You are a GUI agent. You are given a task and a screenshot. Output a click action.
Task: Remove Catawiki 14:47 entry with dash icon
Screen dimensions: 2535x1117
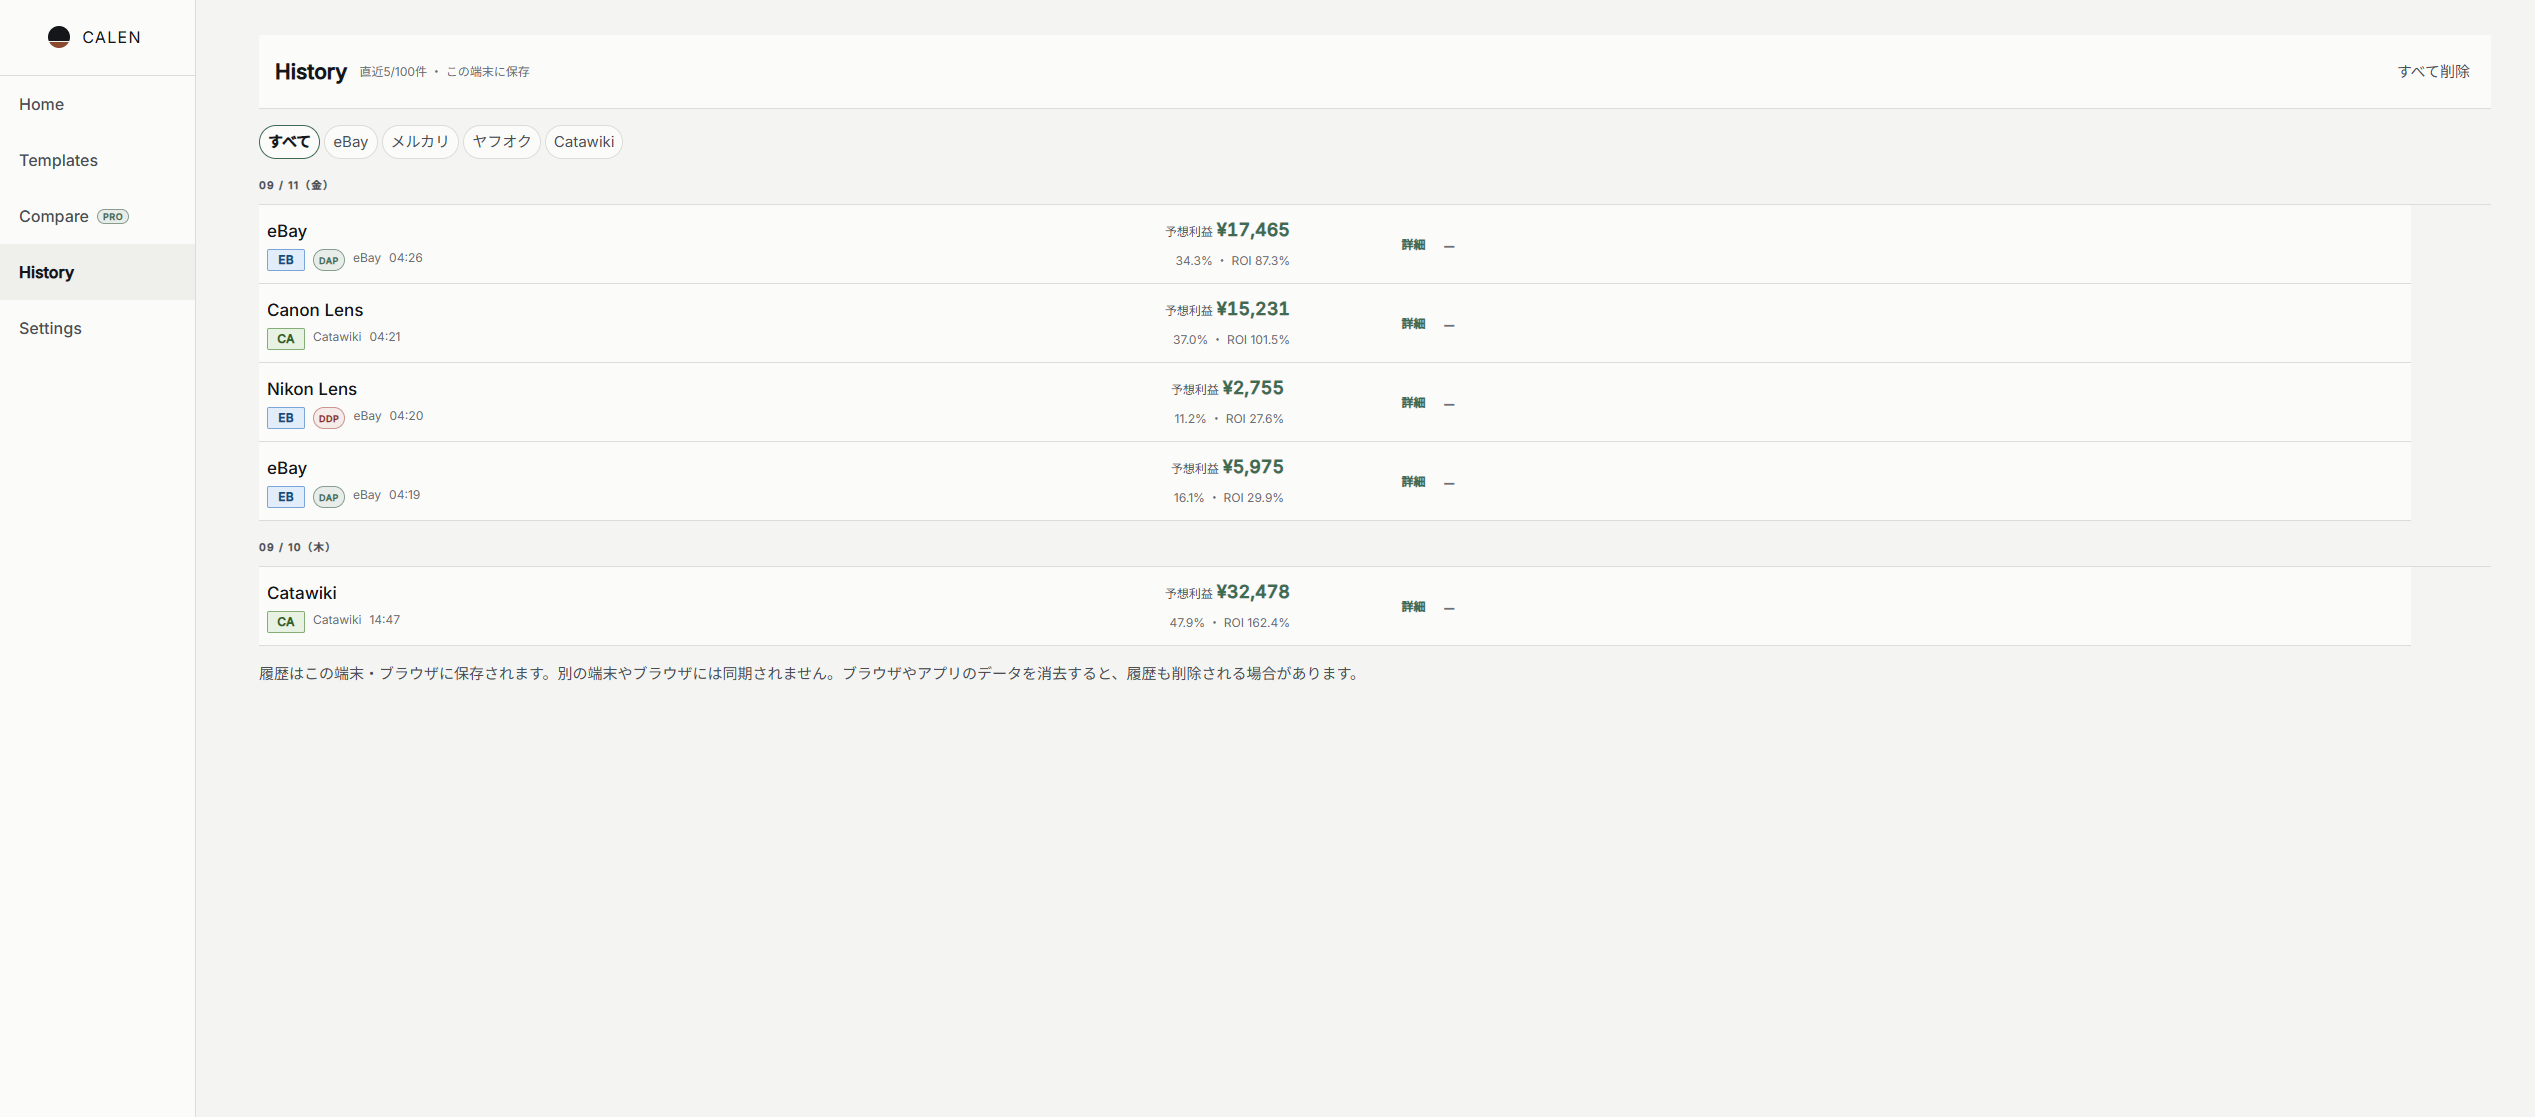pos(1449,608)
